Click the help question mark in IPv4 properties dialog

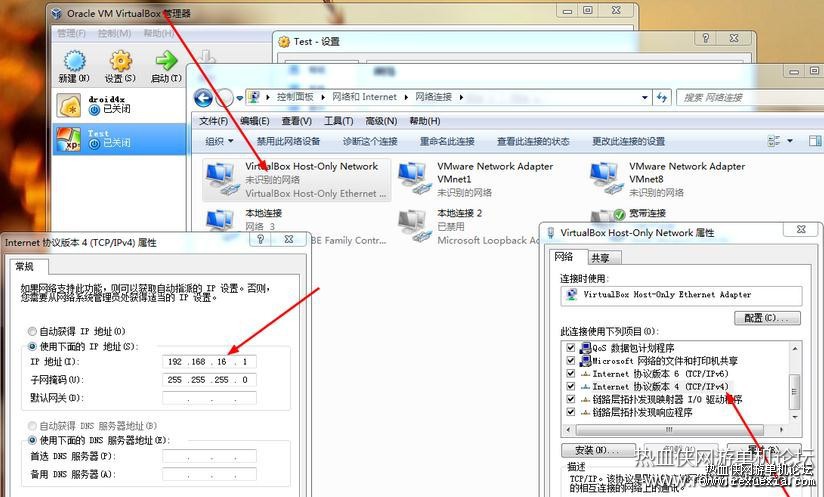click(260, 239)
